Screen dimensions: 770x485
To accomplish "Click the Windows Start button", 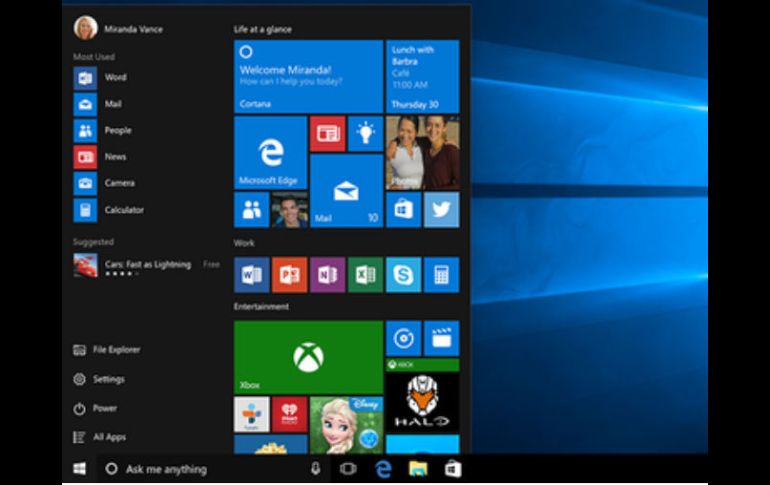I will pyautogui.click(x=79, y=468).
